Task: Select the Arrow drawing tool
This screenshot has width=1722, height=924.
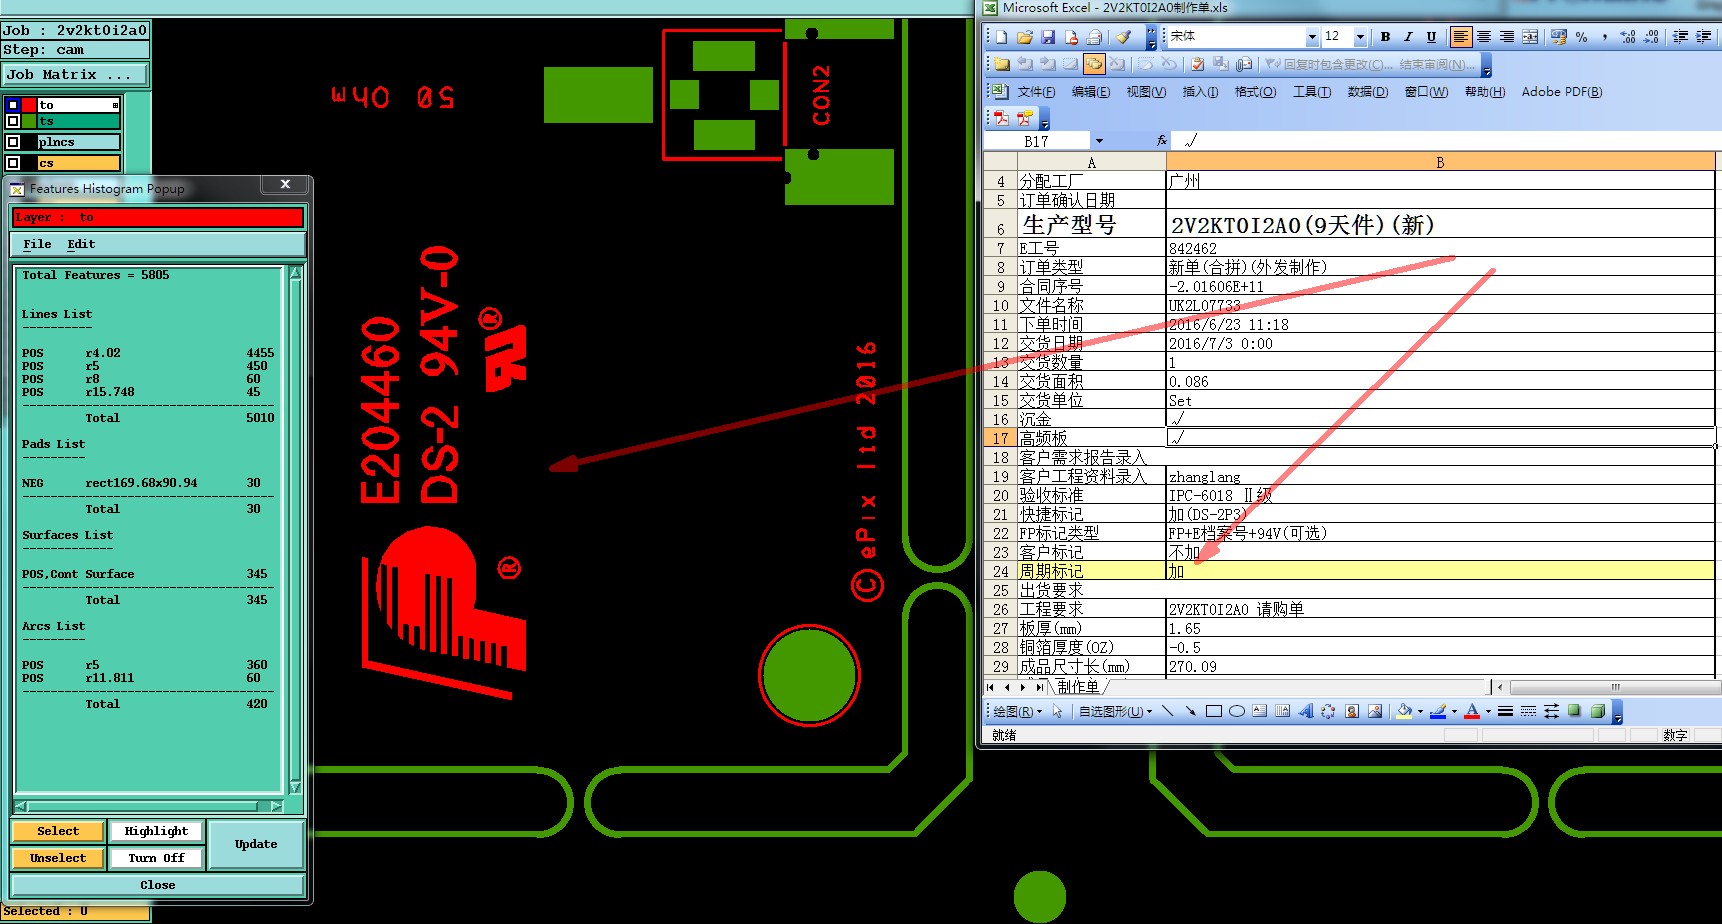Action: point(1190,711)
